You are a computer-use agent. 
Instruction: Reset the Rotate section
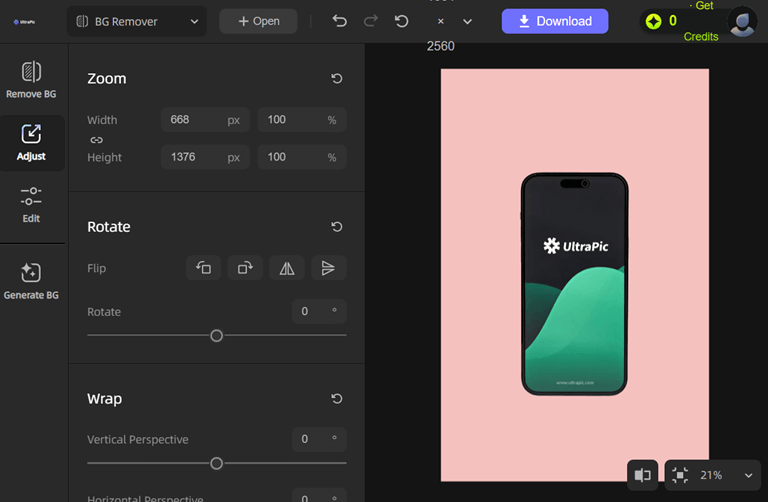[x=336, y=227]
